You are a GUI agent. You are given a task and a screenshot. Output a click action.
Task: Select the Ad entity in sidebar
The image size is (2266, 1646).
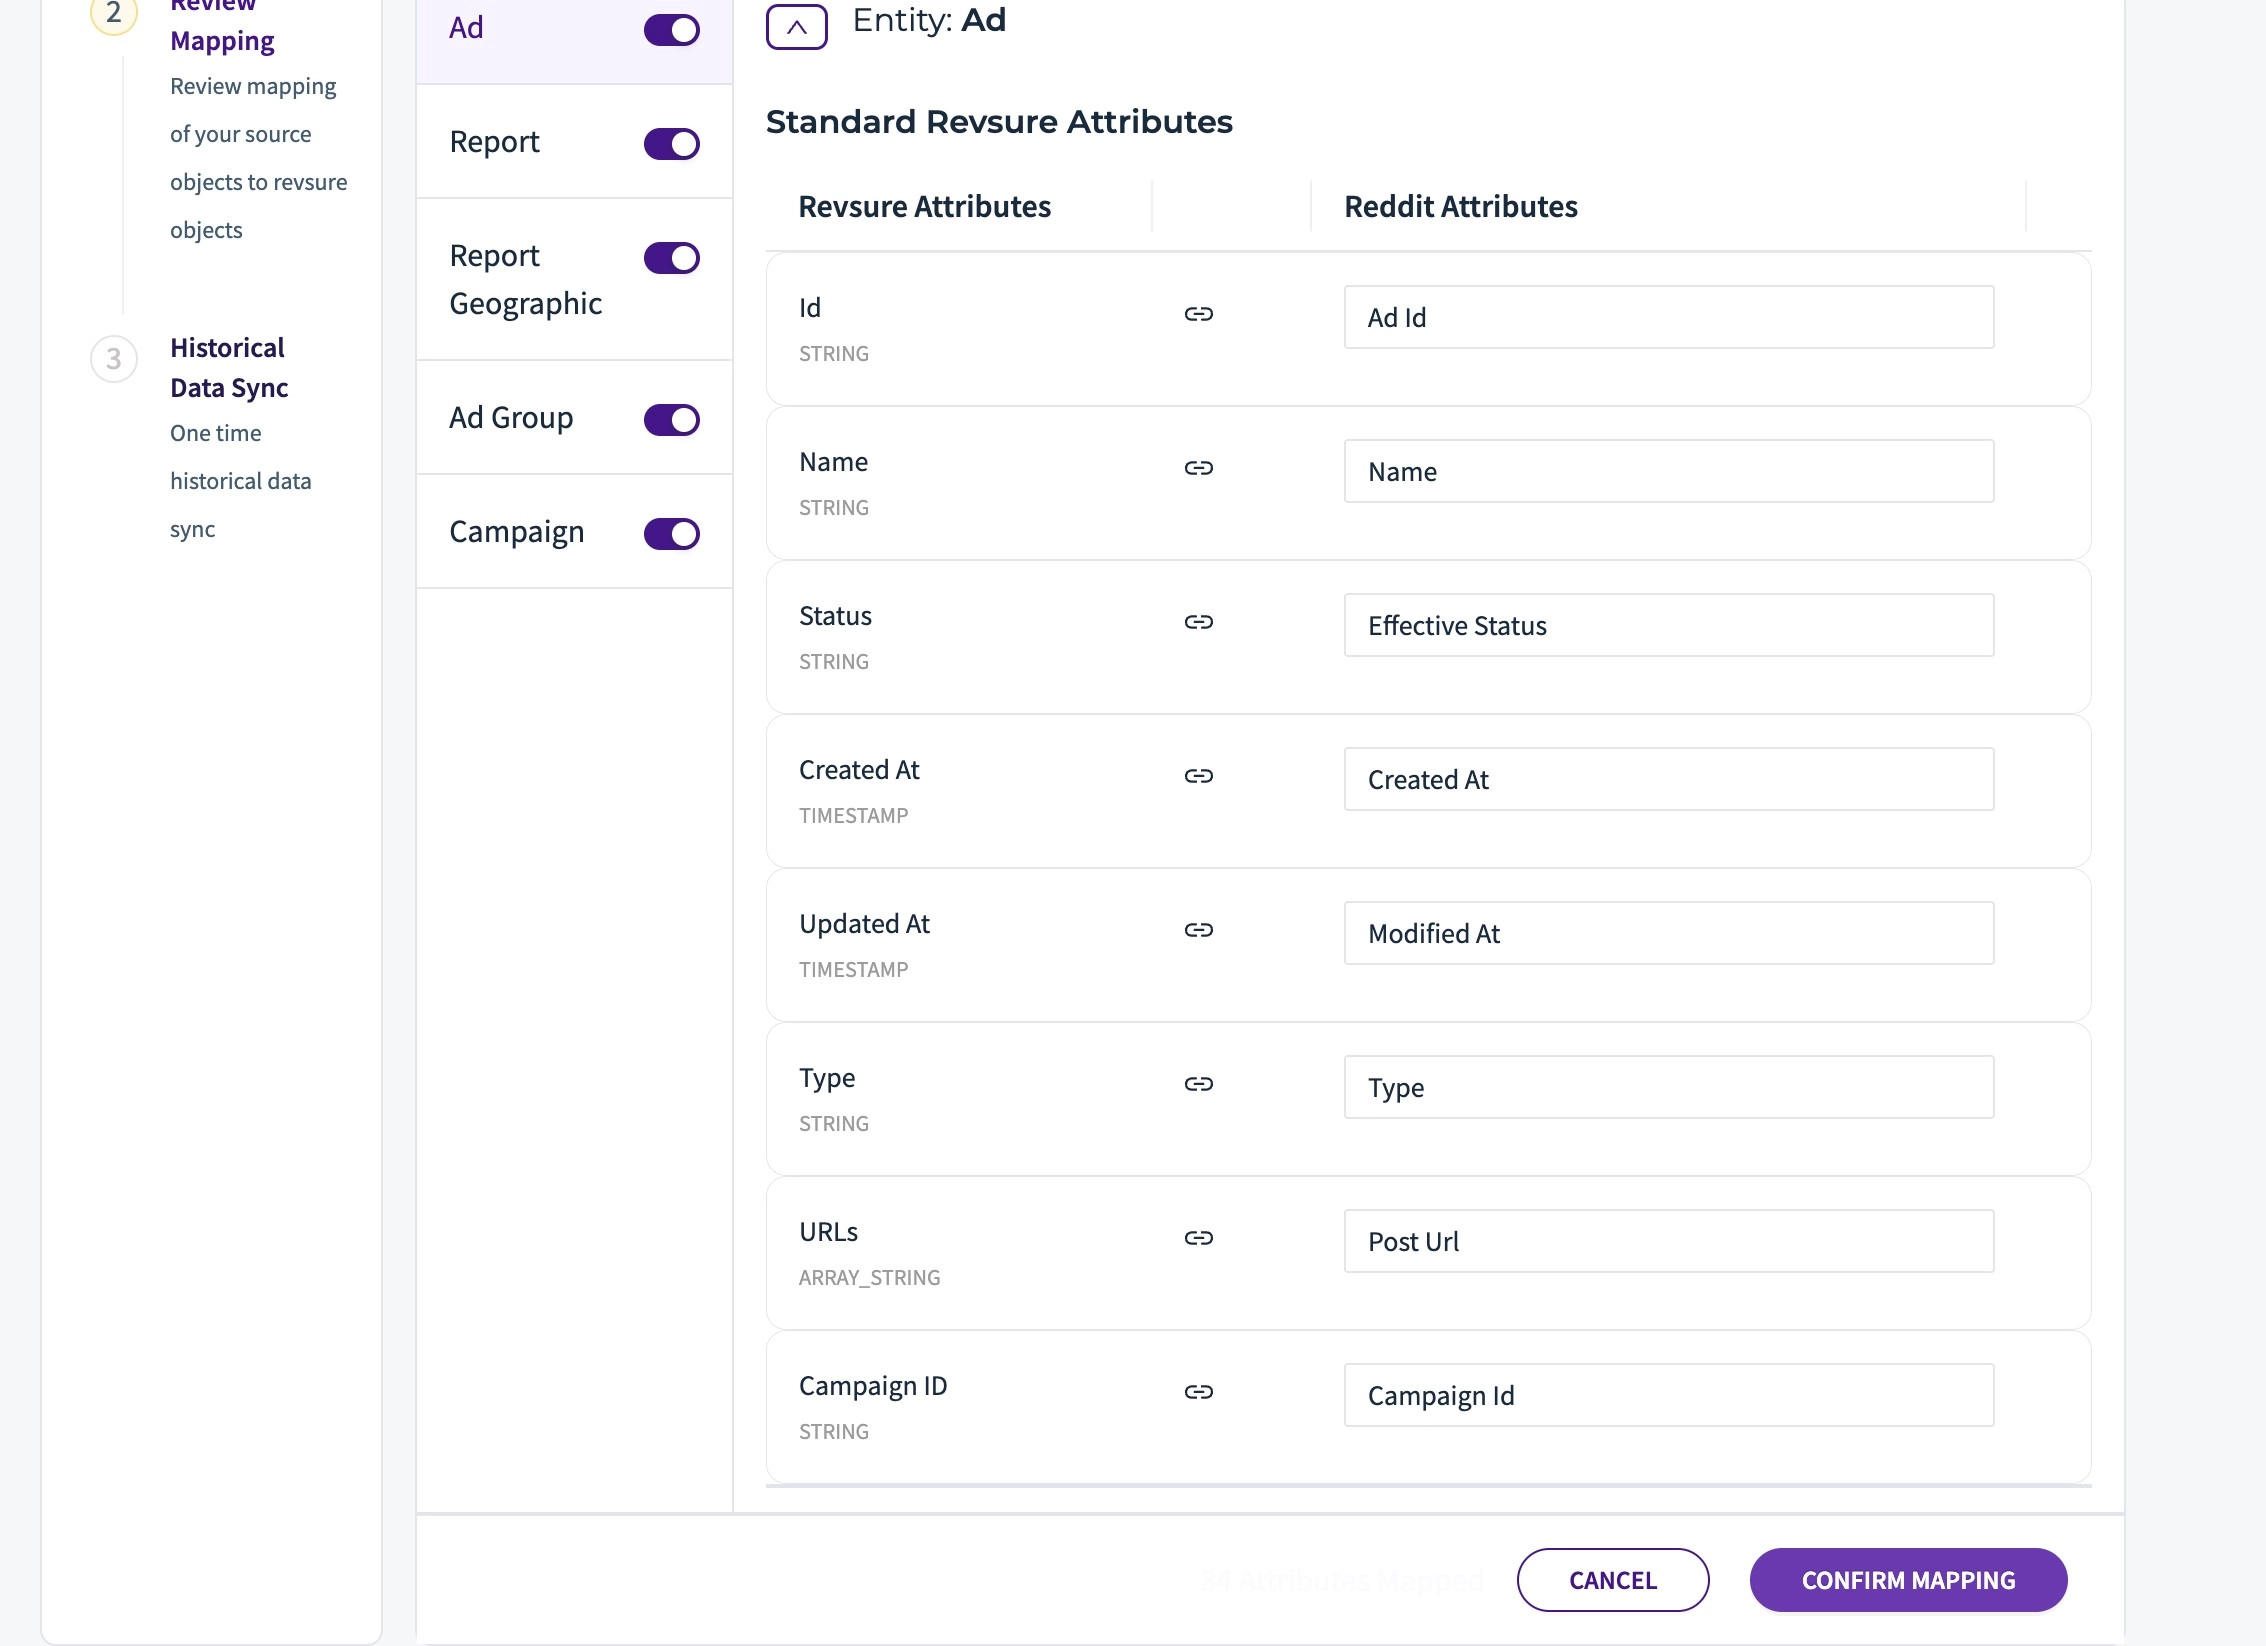(467, 28)
